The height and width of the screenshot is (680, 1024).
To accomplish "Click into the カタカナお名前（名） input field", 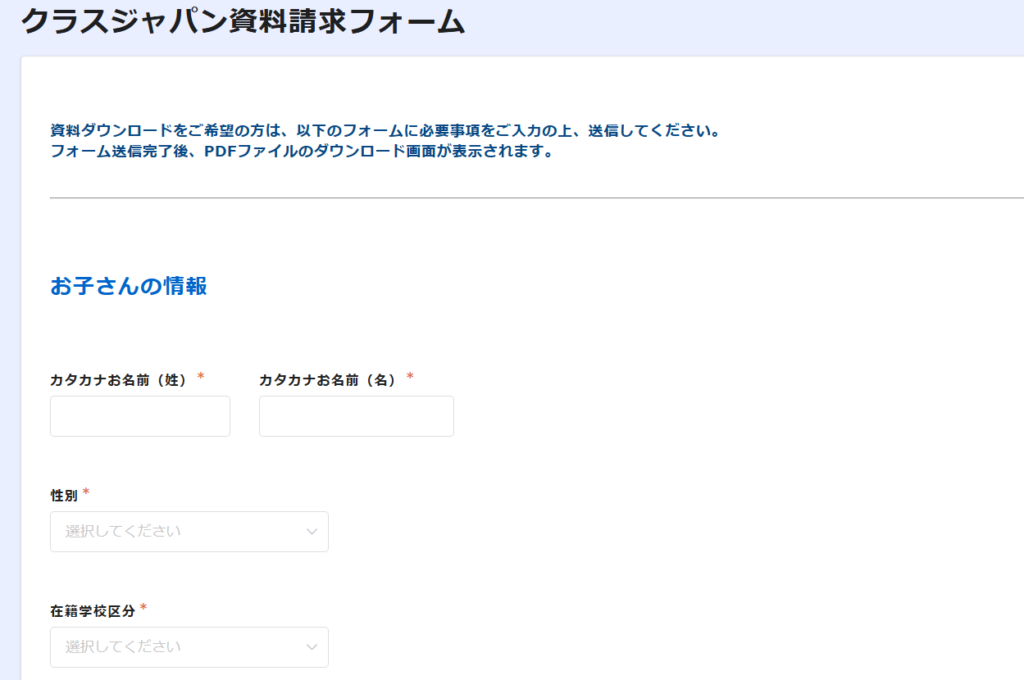I will (x=356, y=416).
